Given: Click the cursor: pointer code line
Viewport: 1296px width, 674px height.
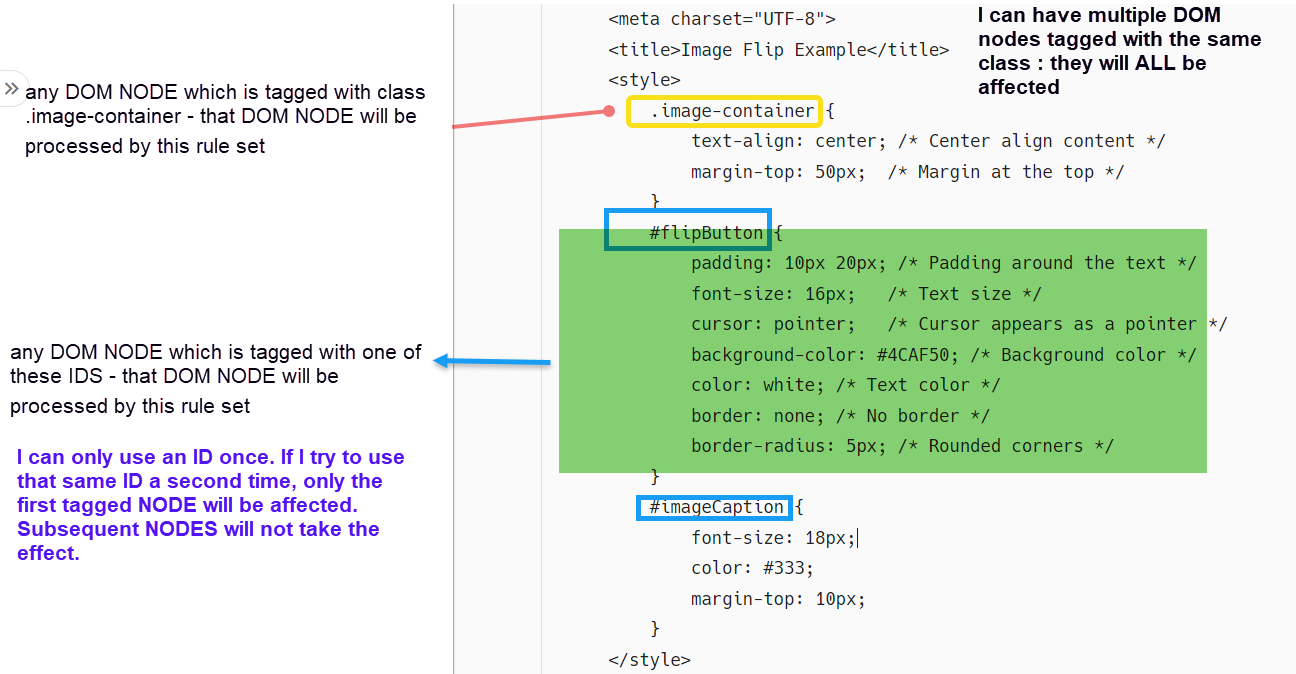Looking at the screenshot, I should (x=958, y=324).
